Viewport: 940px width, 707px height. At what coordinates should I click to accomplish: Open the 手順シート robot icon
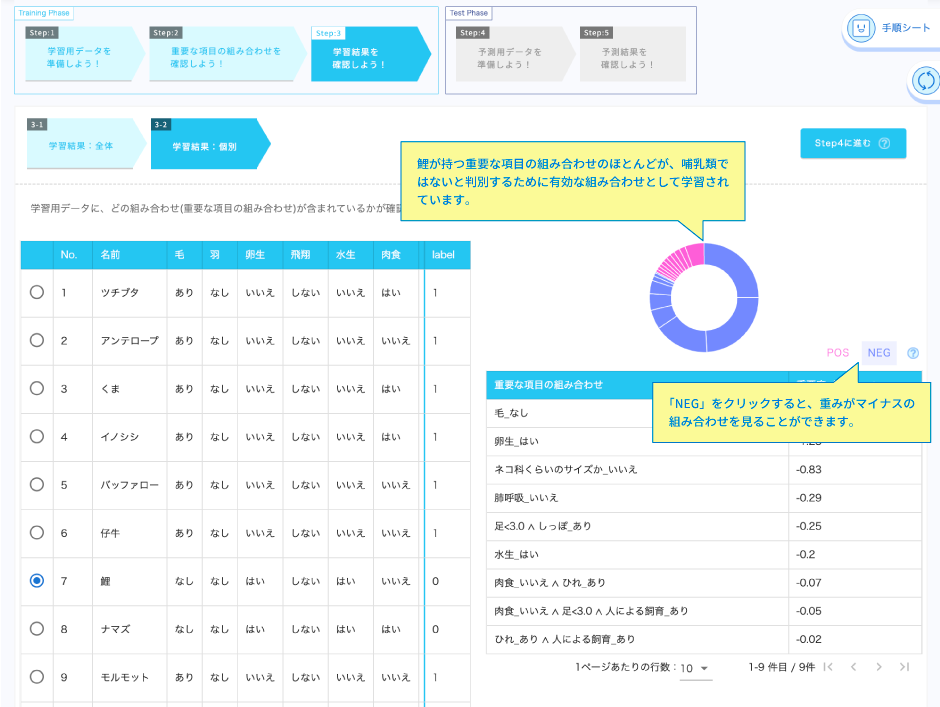pos(861,28)
